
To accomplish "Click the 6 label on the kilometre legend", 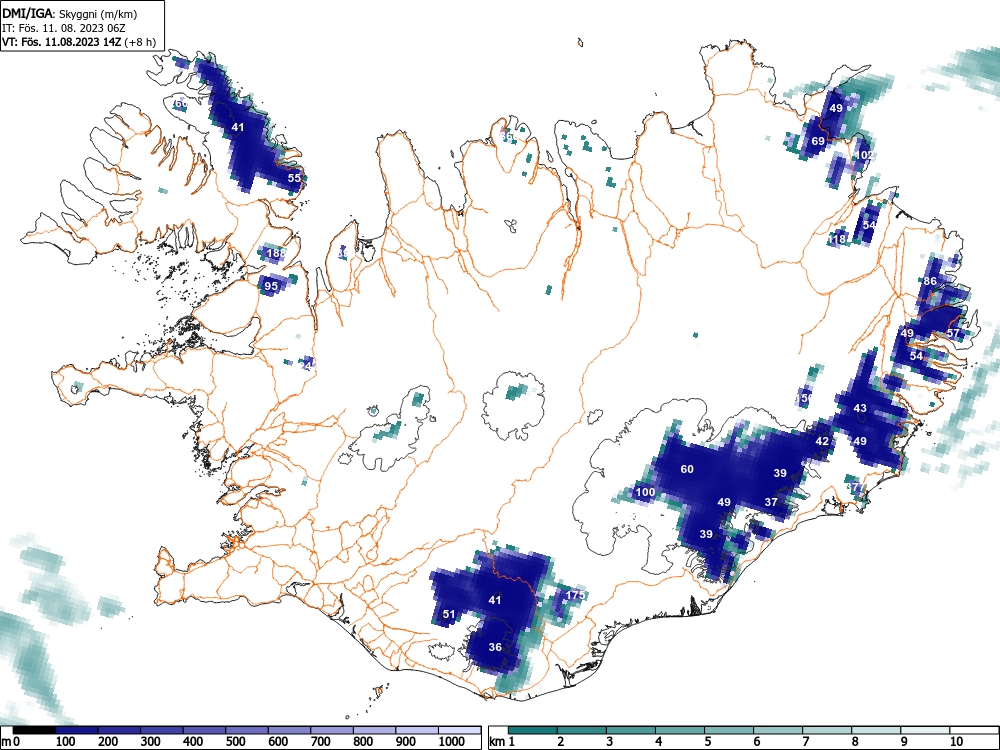I will 756,741.
